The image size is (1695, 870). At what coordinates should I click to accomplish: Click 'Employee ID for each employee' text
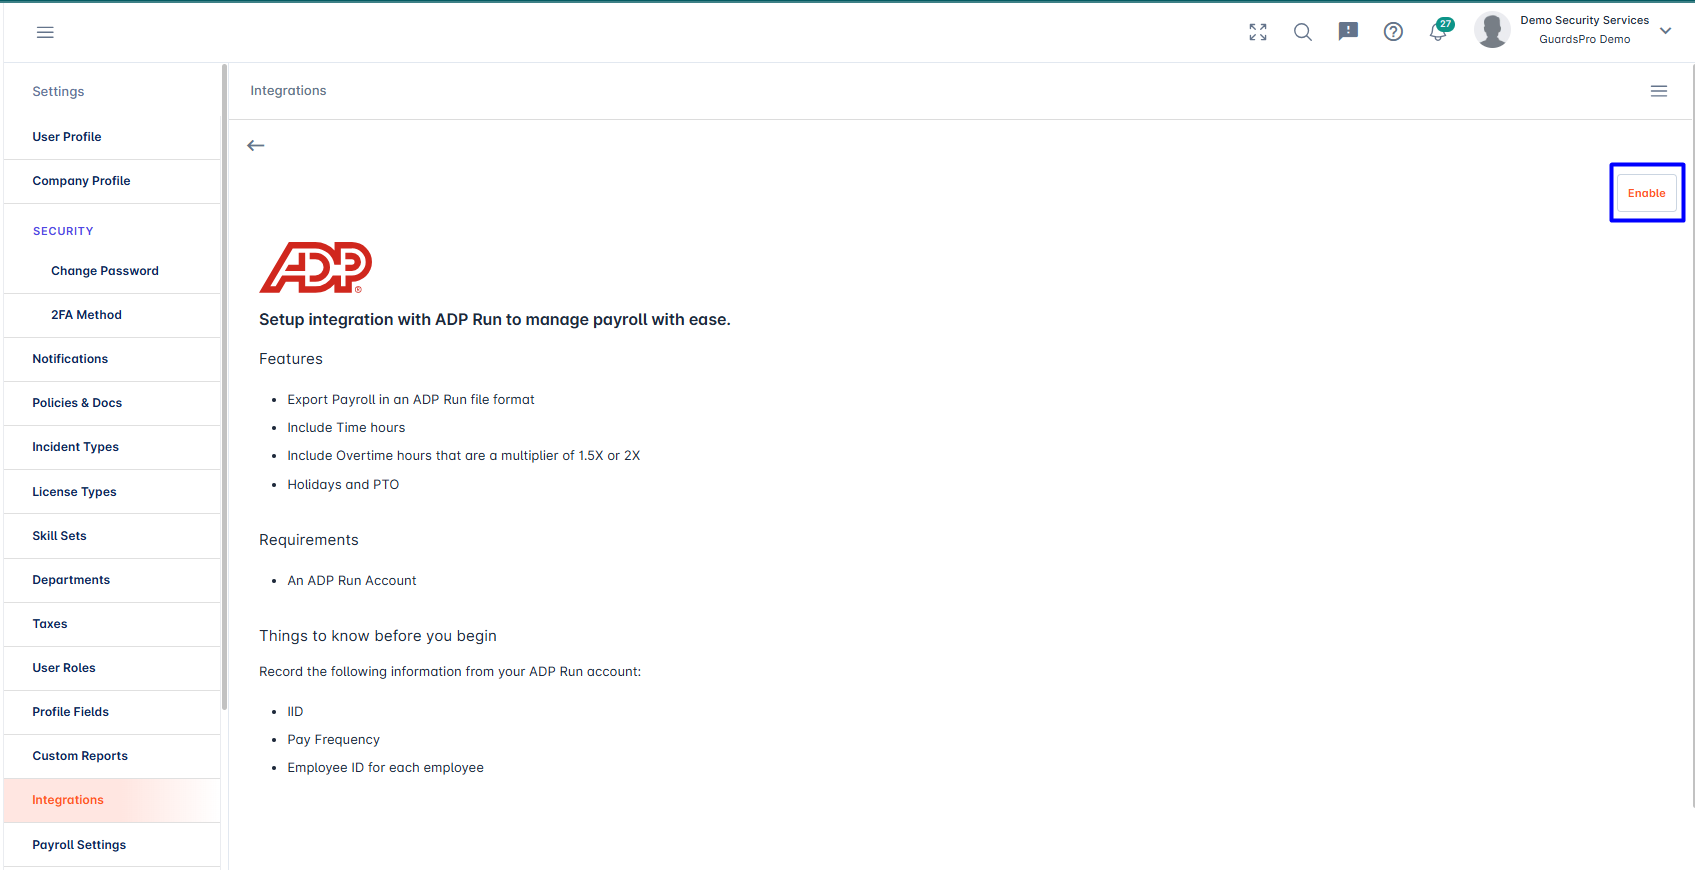coord(385,768)
